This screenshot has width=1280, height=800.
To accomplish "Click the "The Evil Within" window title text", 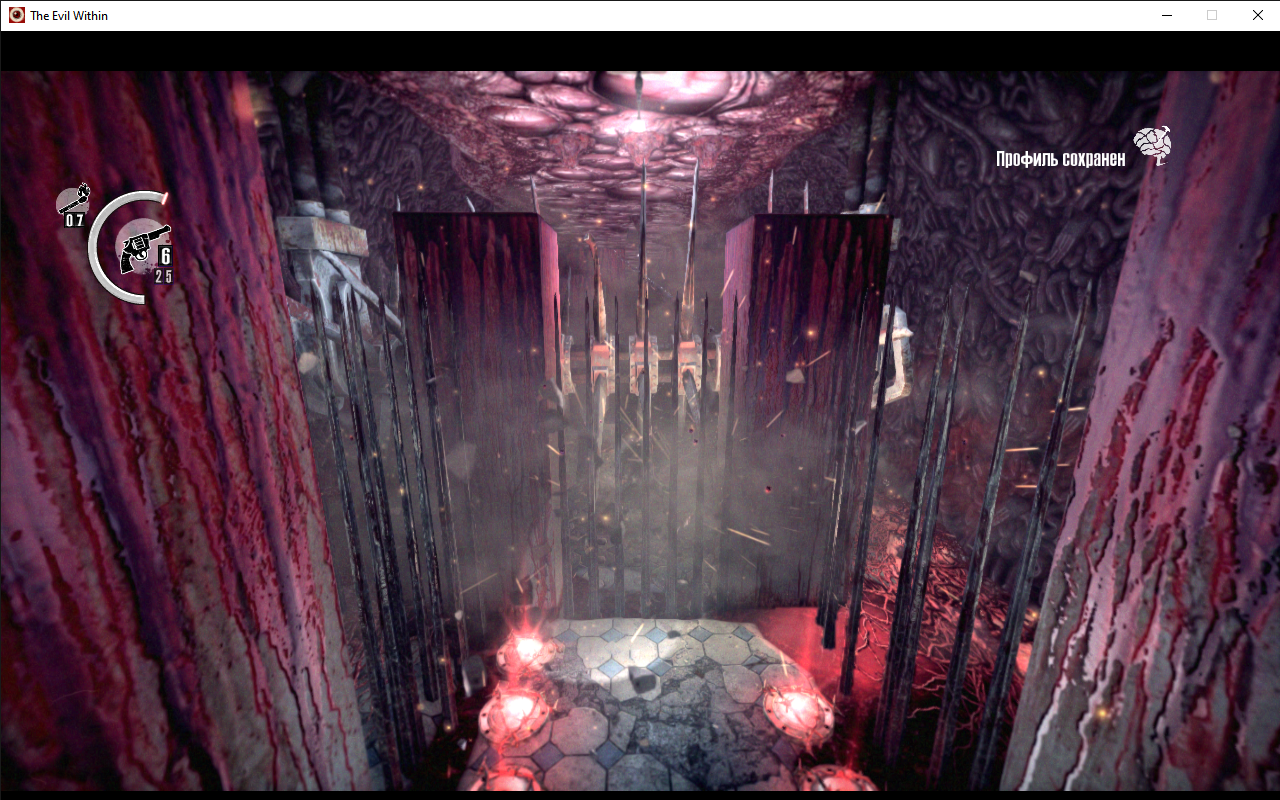I will pyautogui.click(x=69, y=15).
